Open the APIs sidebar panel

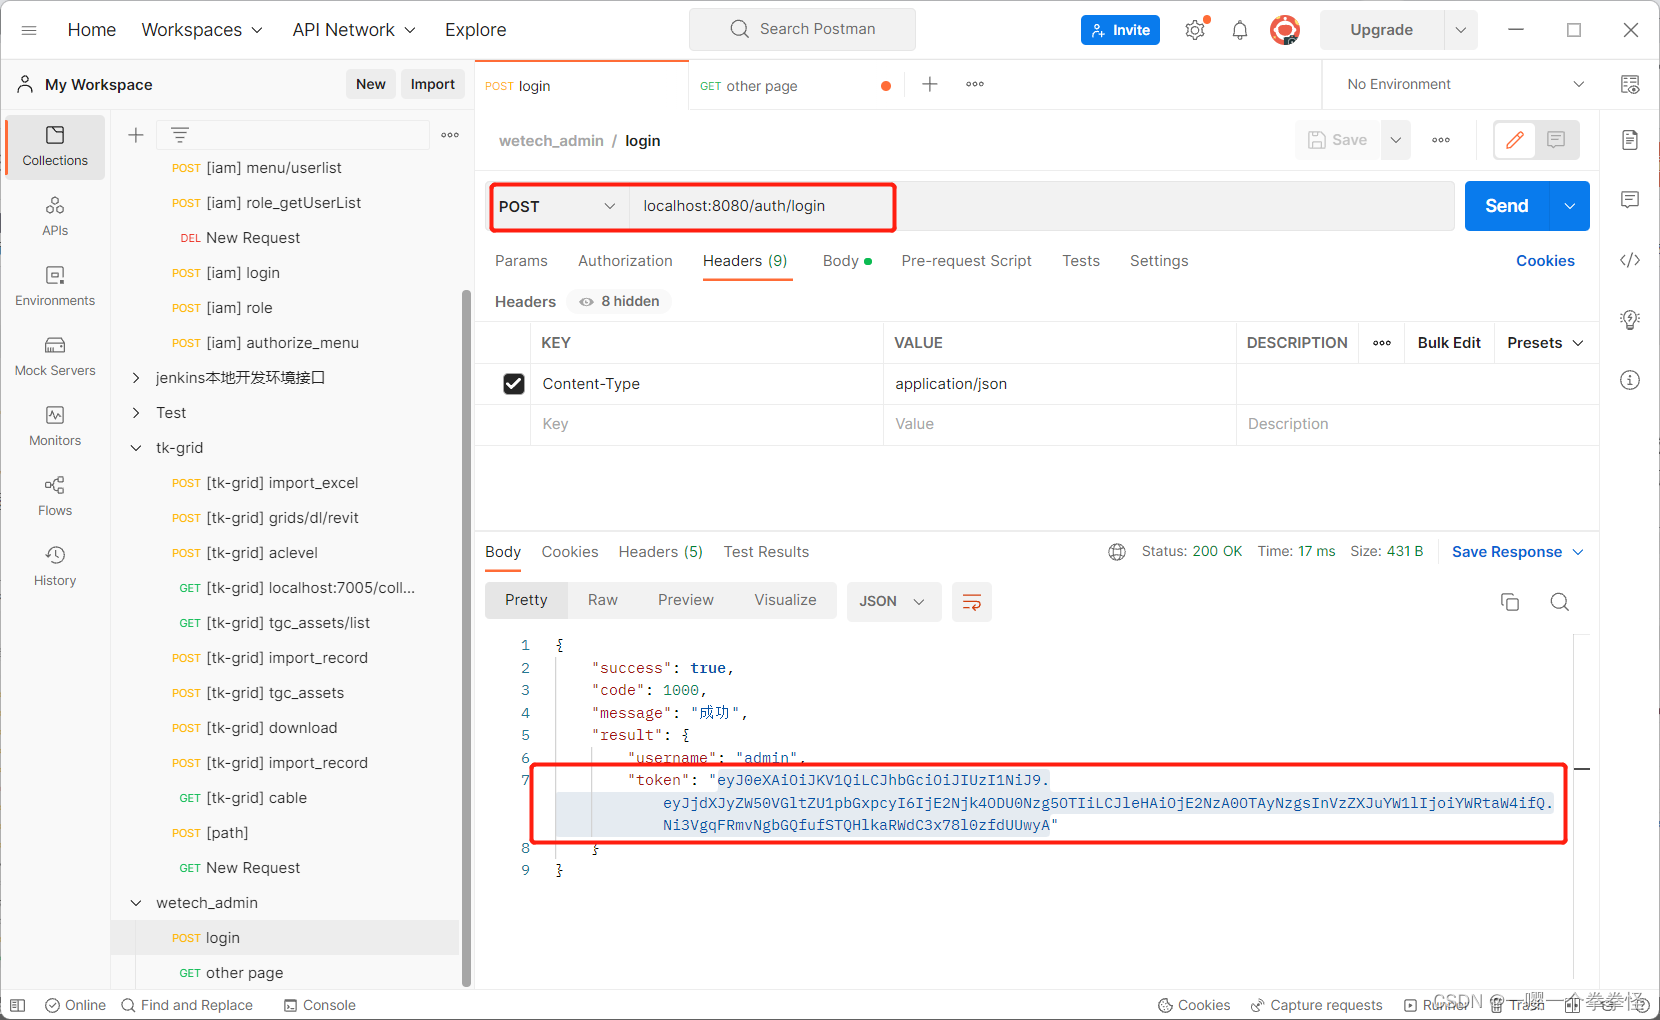55,216
